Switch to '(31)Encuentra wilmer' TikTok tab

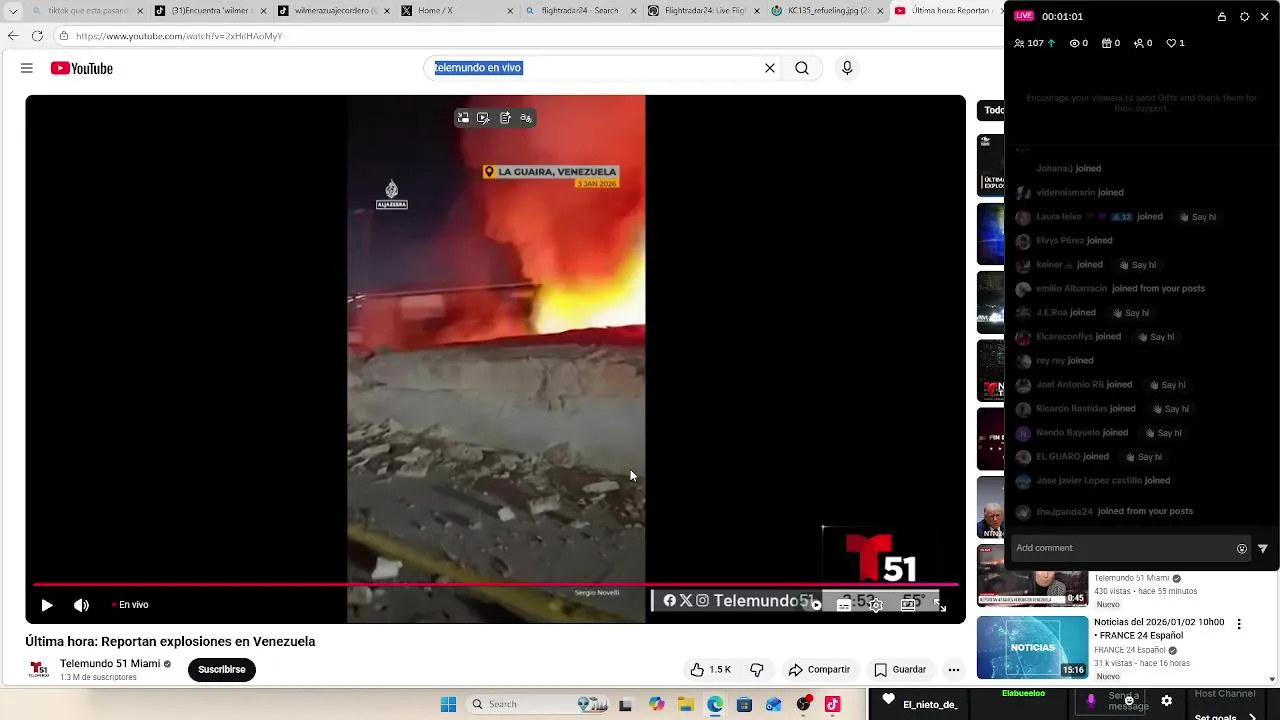(x=210, y=11)
